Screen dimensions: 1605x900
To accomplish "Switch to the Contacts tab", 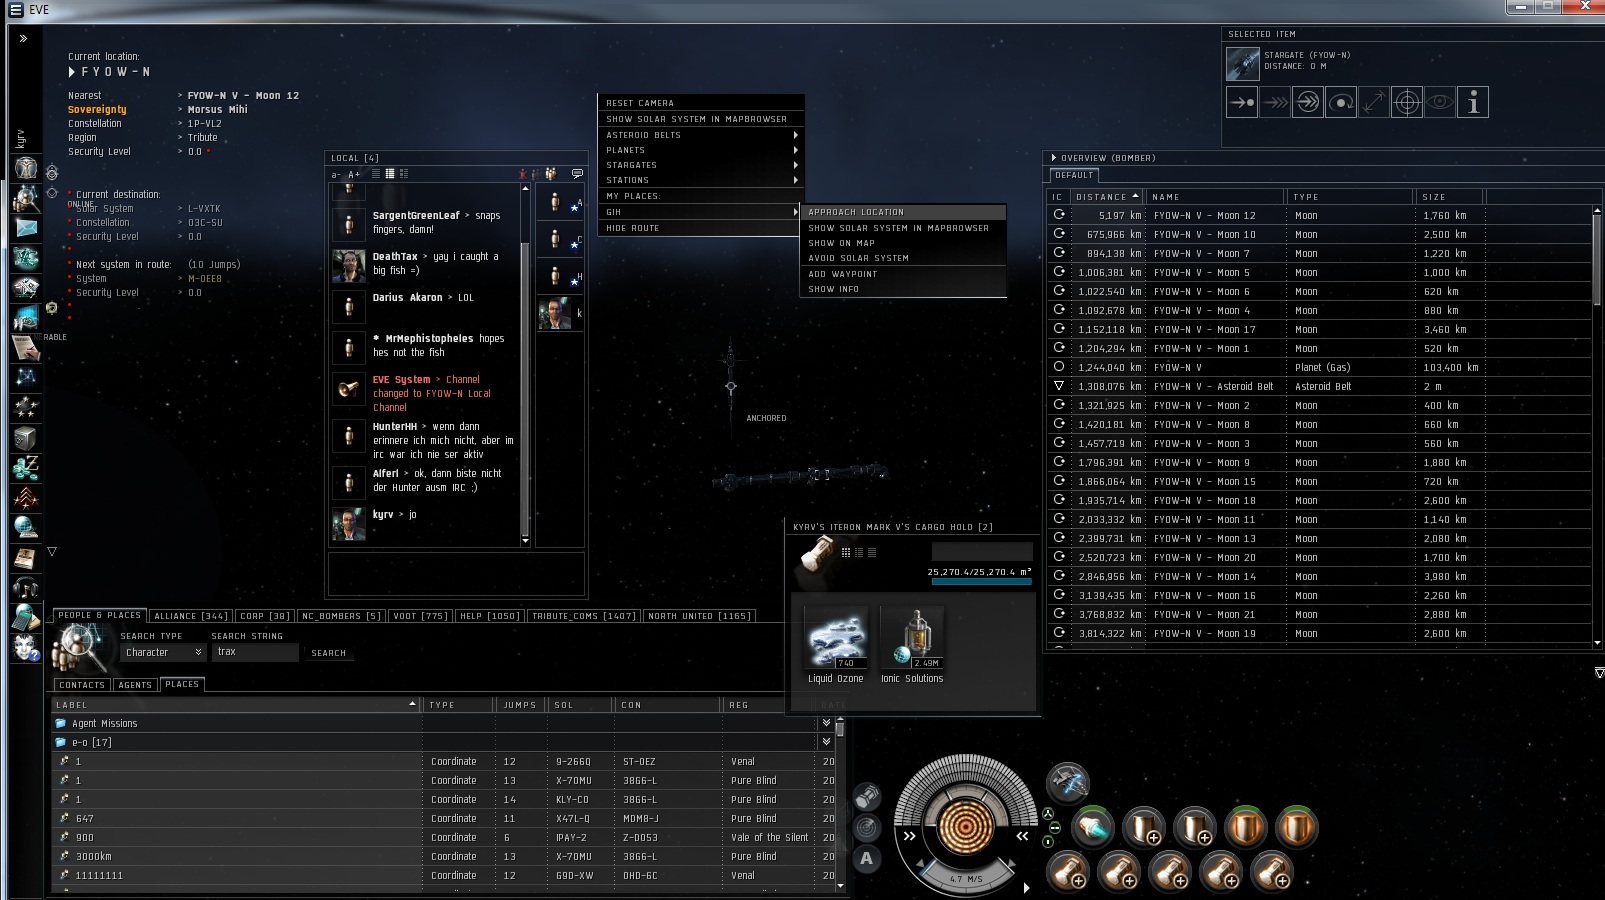I will 82,685.
